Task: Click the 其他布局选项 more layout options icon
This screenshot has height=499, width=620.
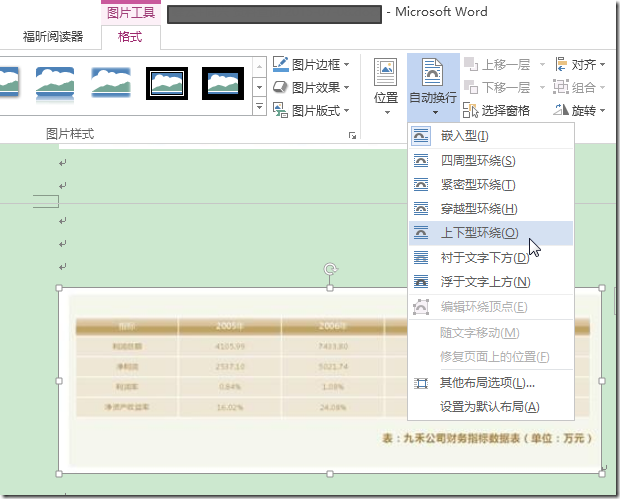Action: [421, 383]
